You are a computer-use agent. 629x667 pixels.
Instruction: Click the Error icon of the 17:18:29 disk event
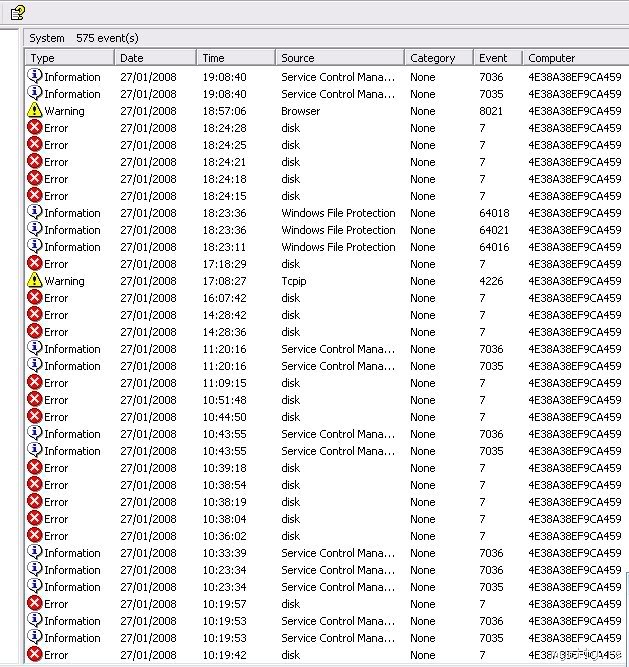[x=34, y=263]
